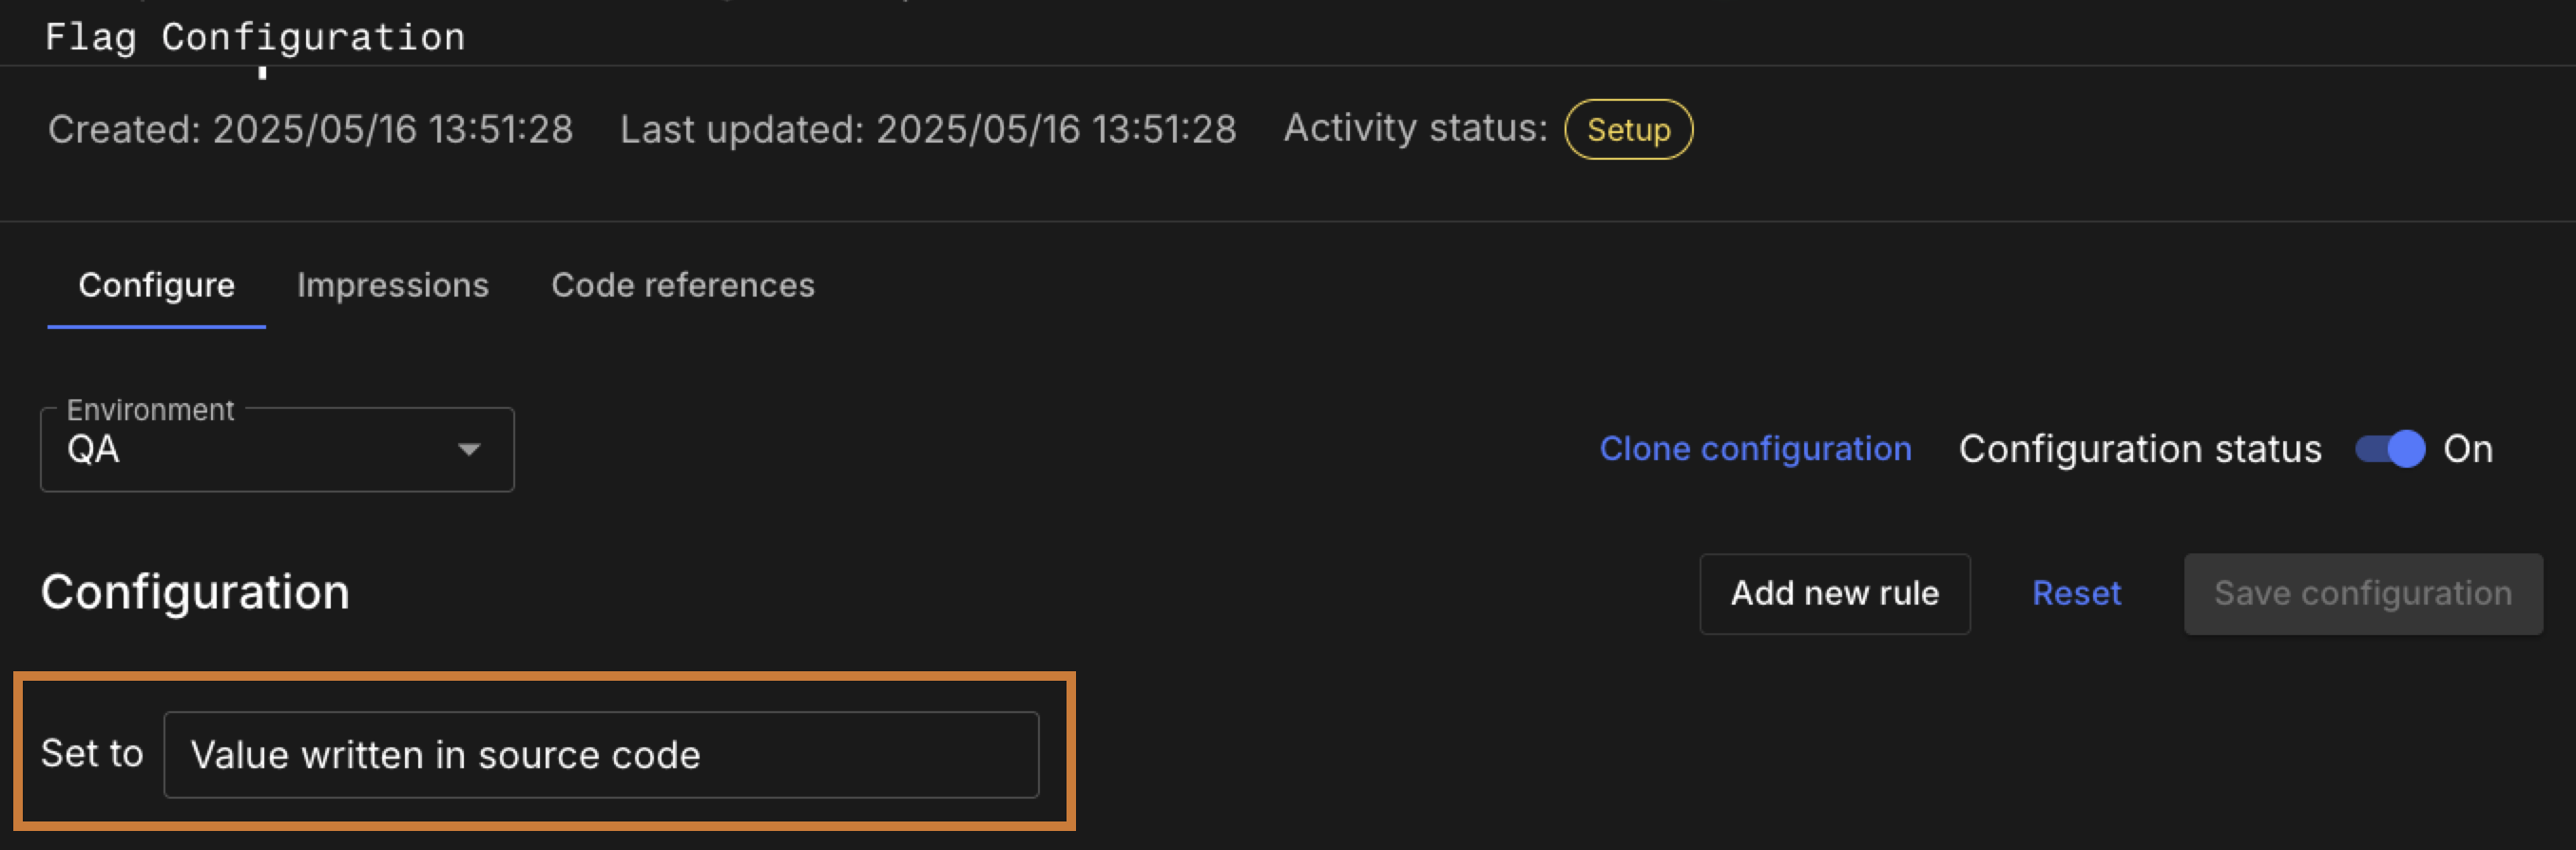Viewport: 2576px width, 850px height.
Task: Click the Last updated timestamp
Action: [x=928, y=128]
